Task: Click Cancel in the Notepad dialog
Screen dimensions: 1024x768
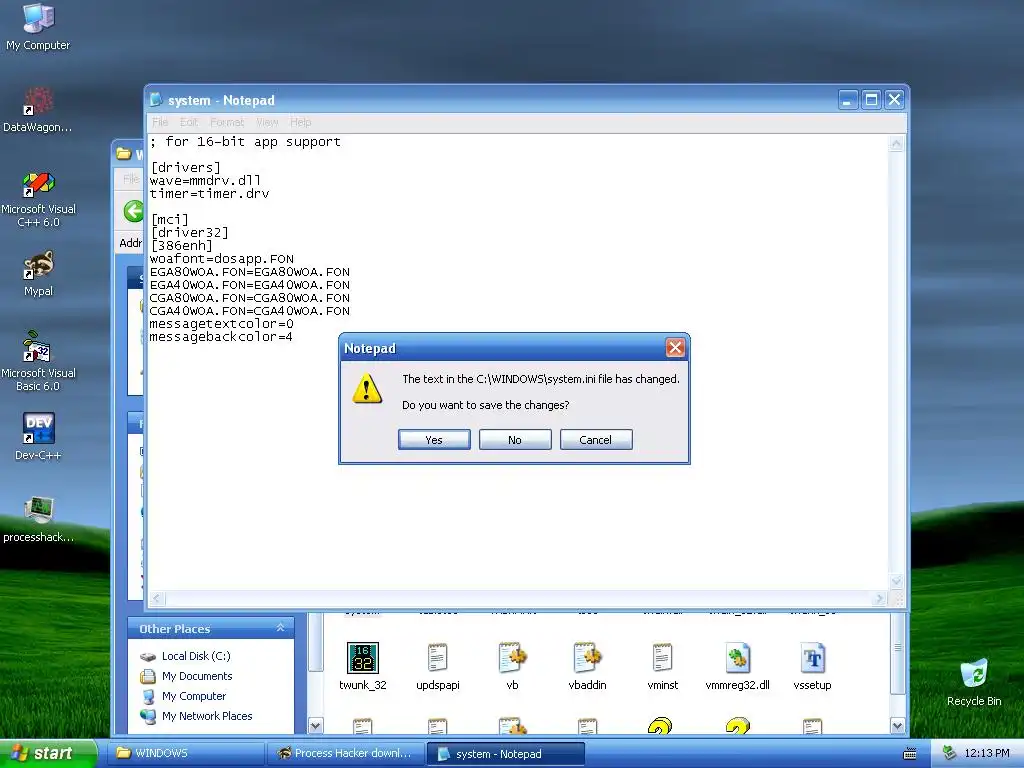Action: point(596,440)
